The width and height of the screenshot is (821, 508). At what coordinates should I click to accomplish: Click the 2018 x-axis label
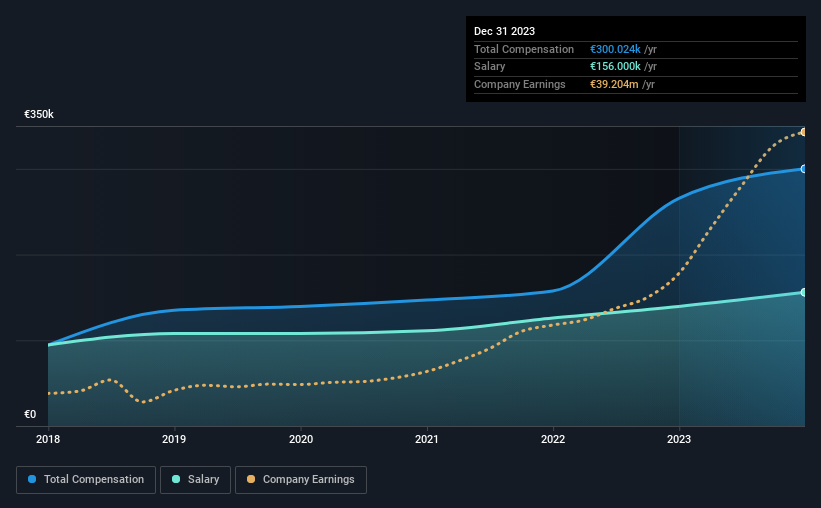click(x=48, y=439)
